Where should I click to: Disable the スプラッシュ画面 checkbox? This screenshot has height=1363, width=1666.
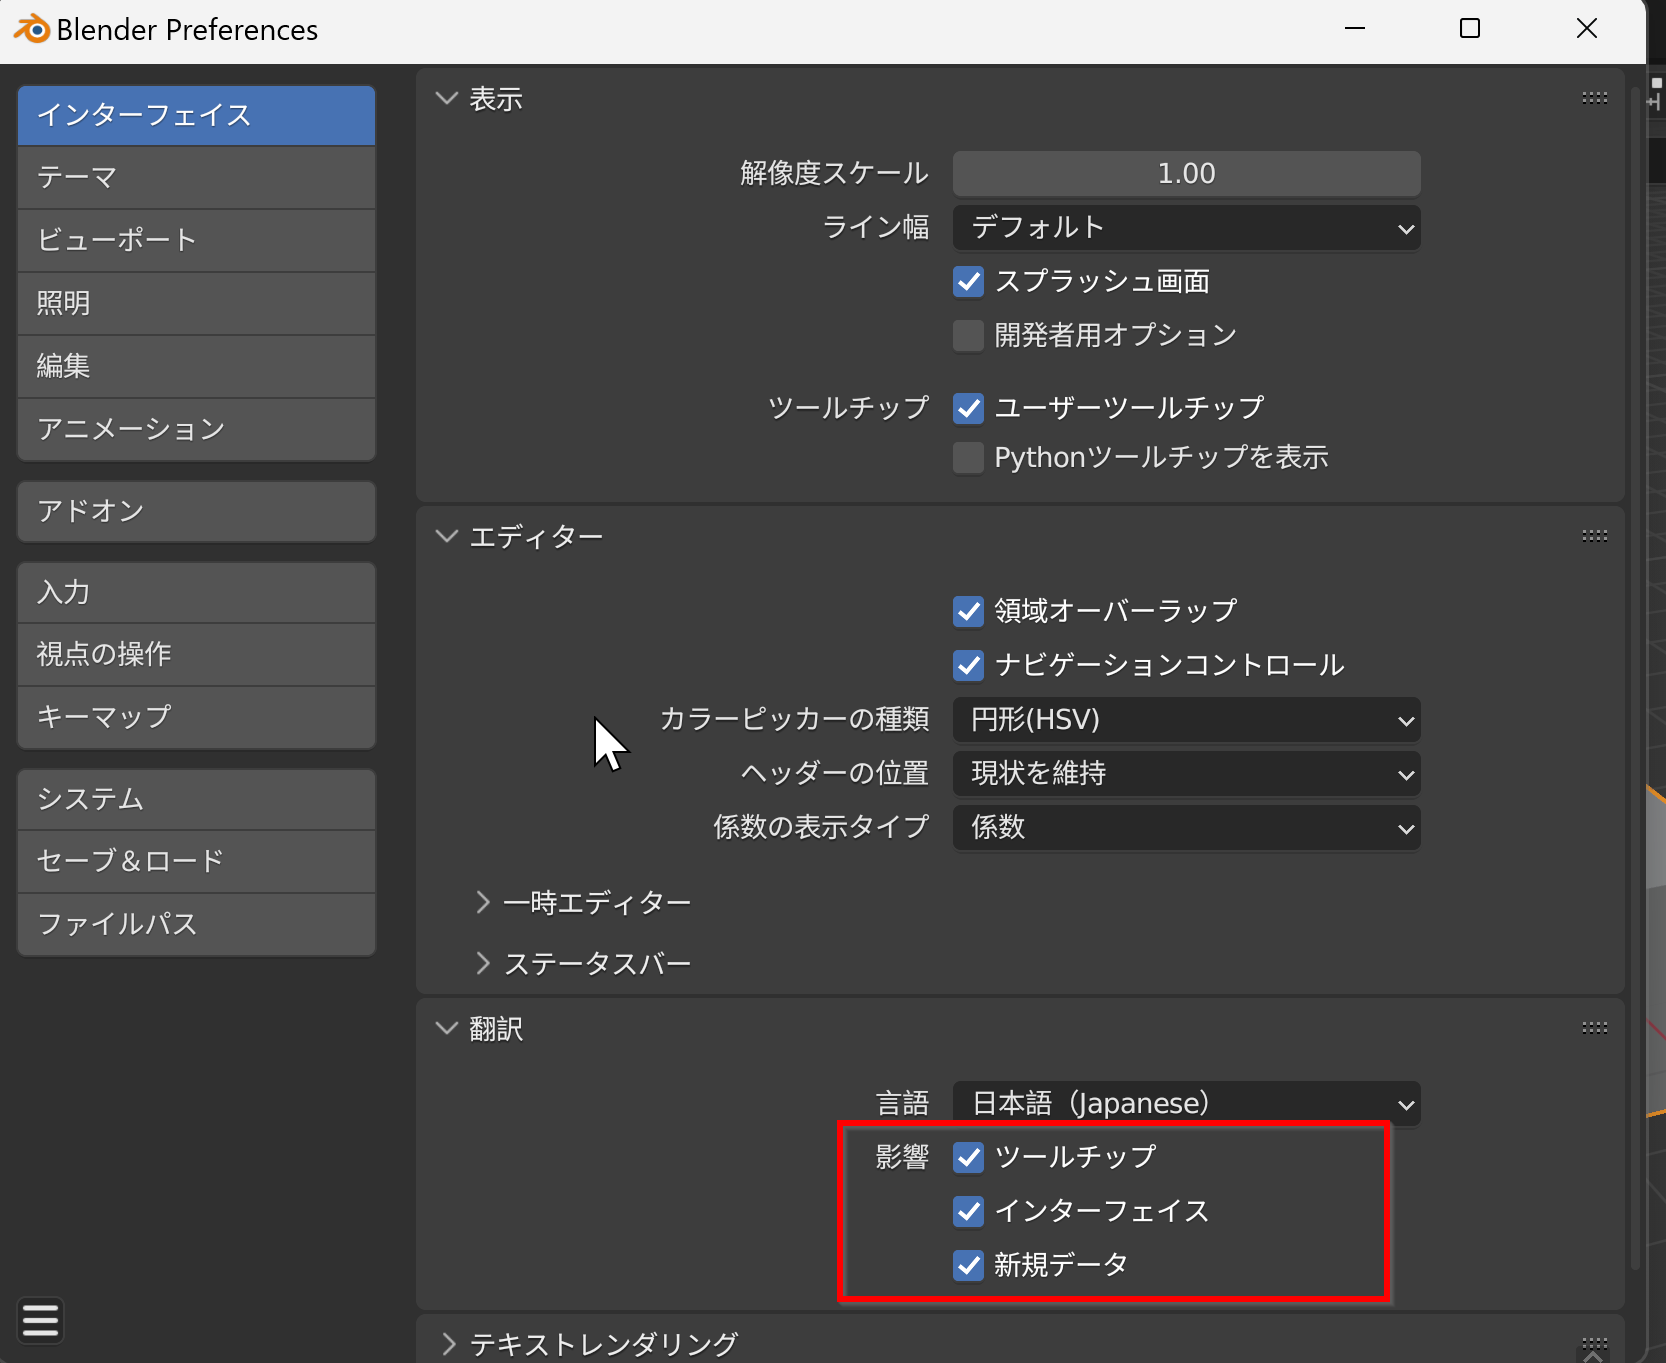coord(968,282)
